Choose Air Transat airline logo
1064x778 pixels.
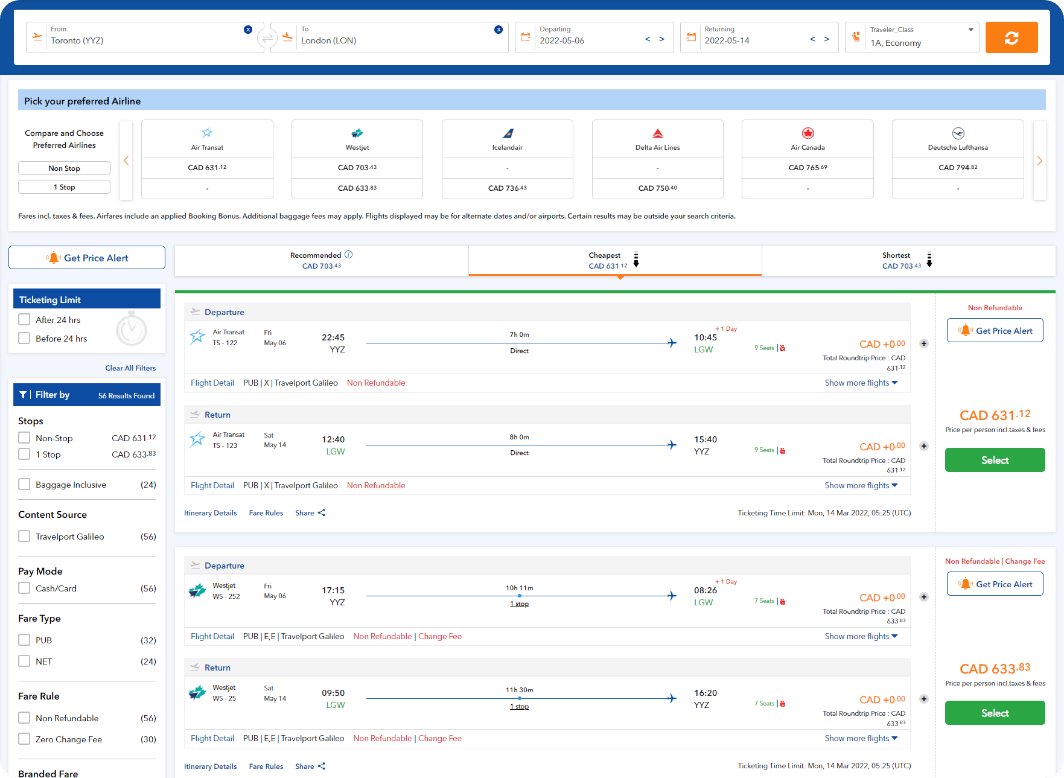(207, 133)
